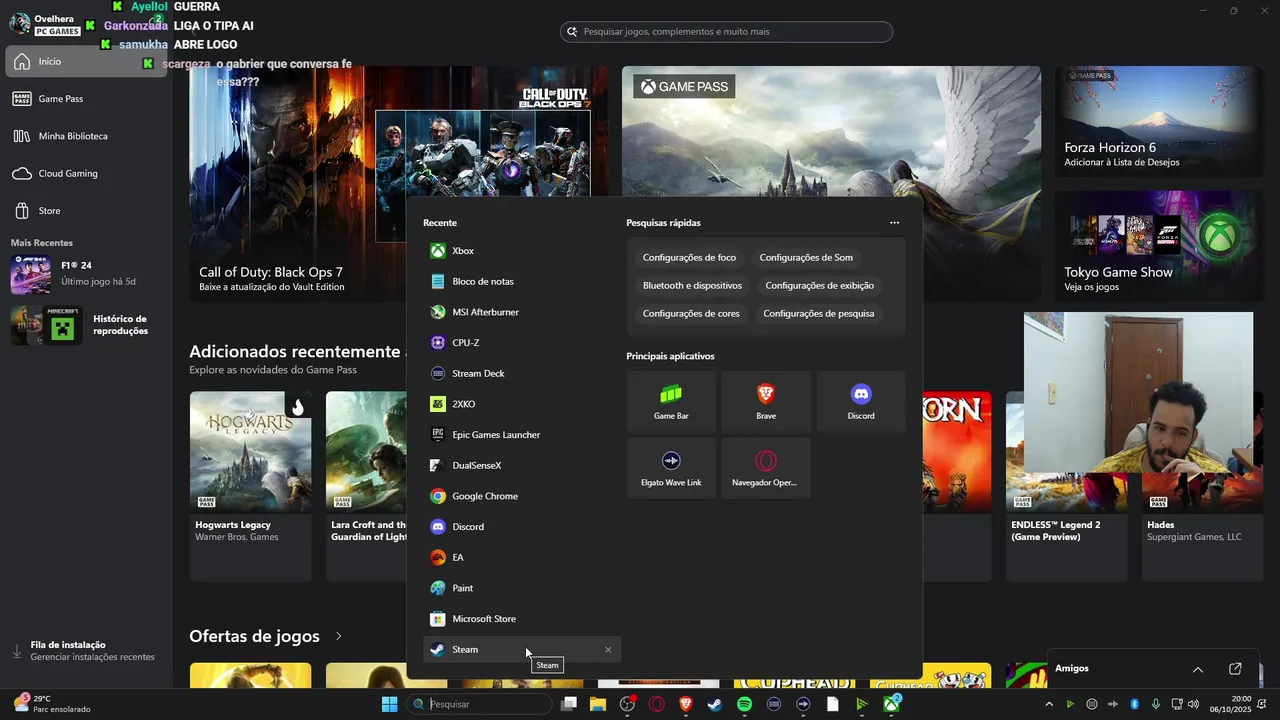Launch CPU-Z from the recent list
1280x720 pixels.
(522, 343)
